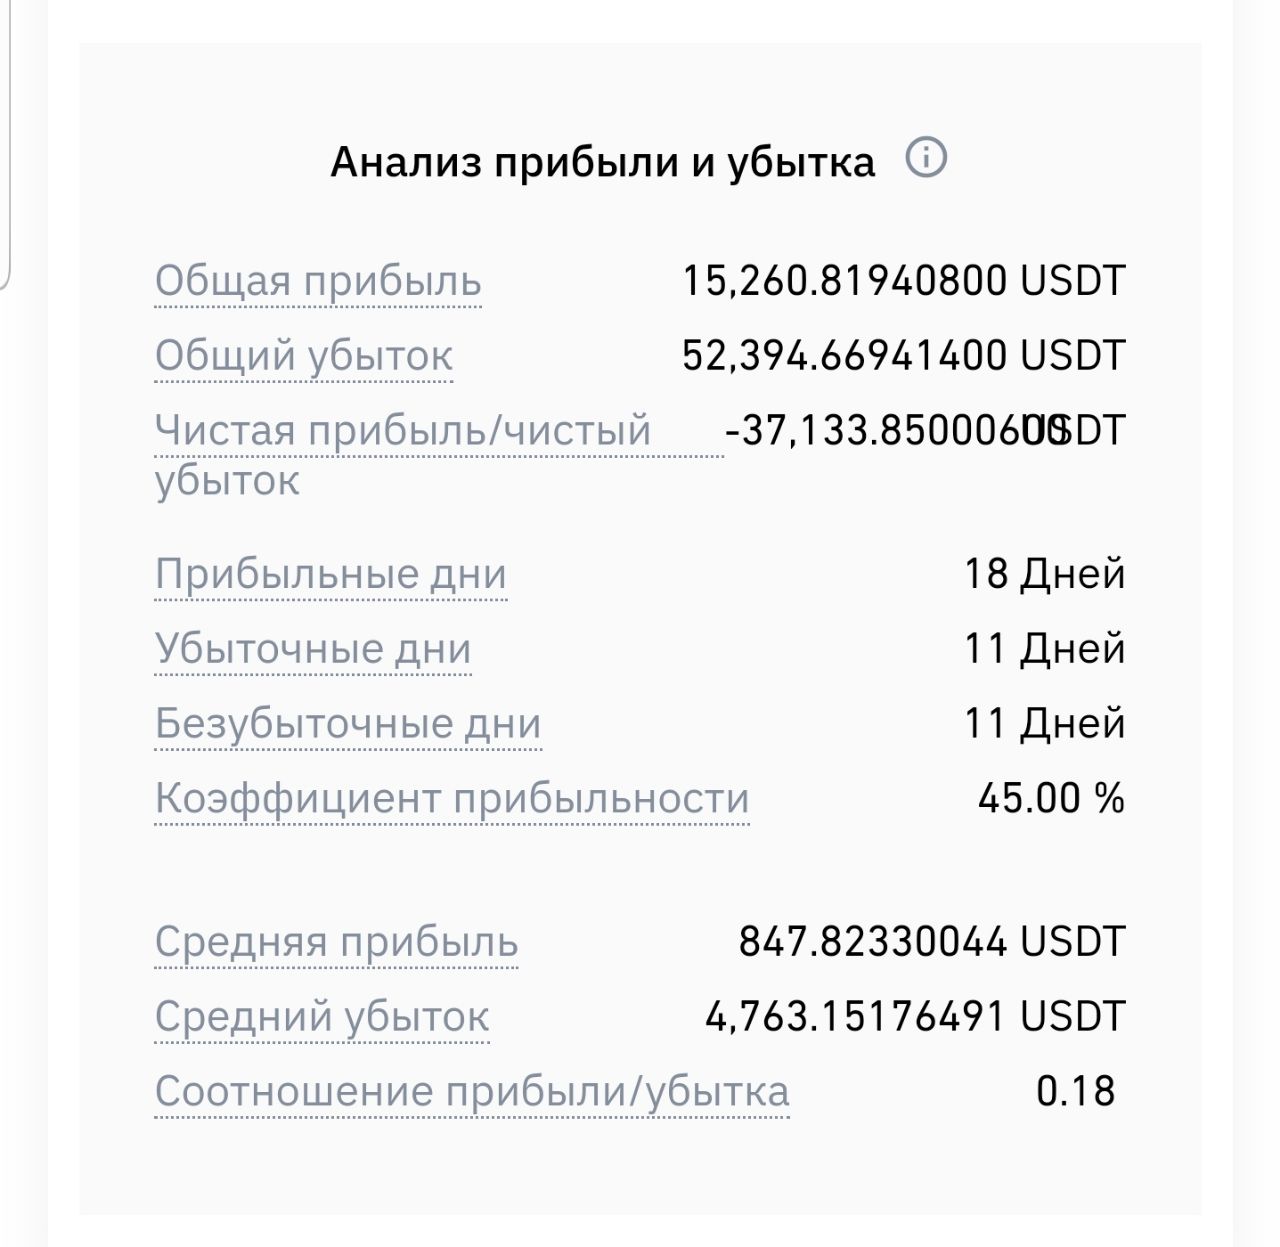Click the Убыточные дни label
The width and height of the screenshot is (1280, 1247).
click(313, 649)
